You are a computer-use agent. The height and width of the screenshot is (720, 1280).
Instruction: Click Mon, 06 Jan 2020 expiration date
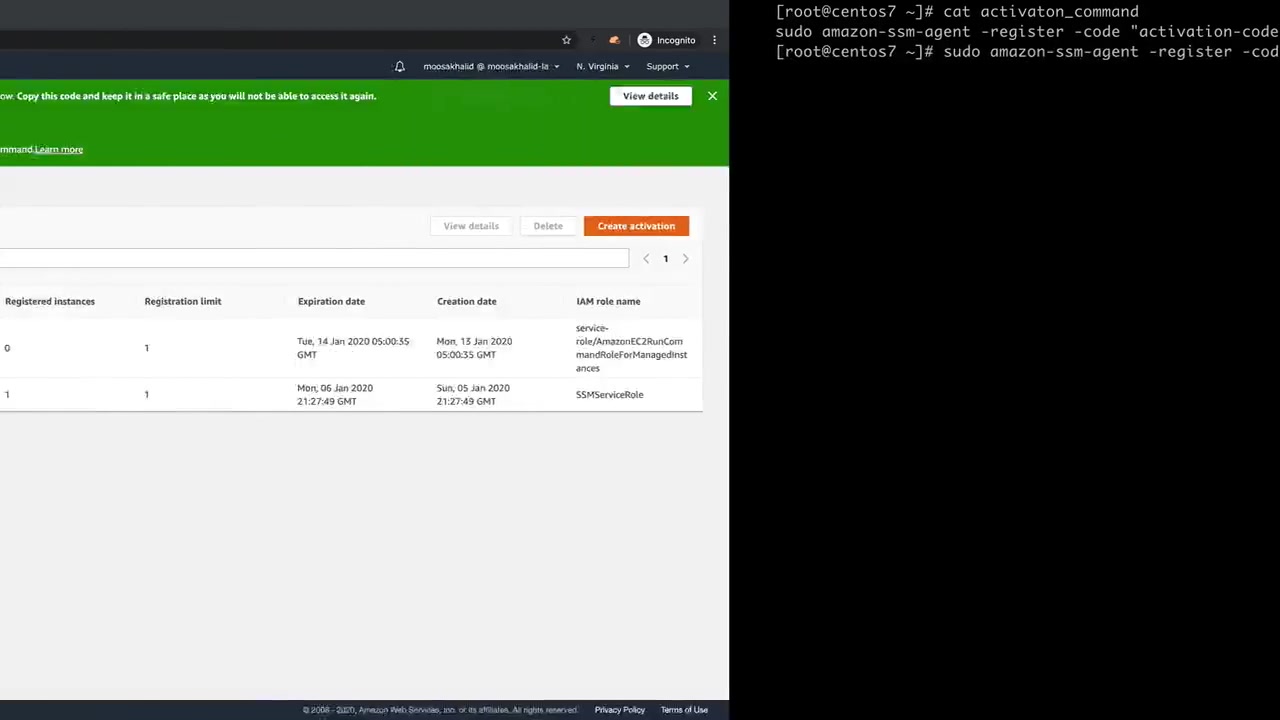335,395
